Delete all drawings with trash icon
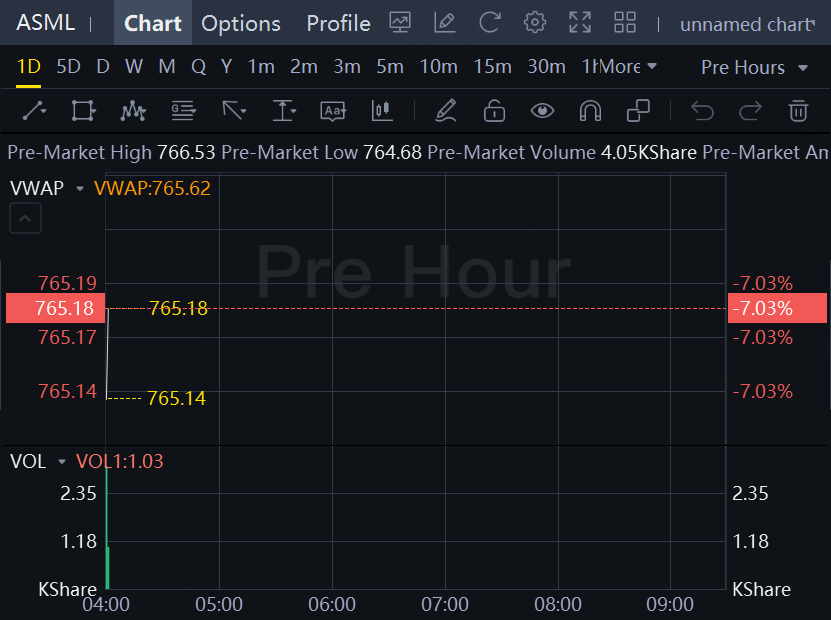831x620 pixels. point(798,110)
